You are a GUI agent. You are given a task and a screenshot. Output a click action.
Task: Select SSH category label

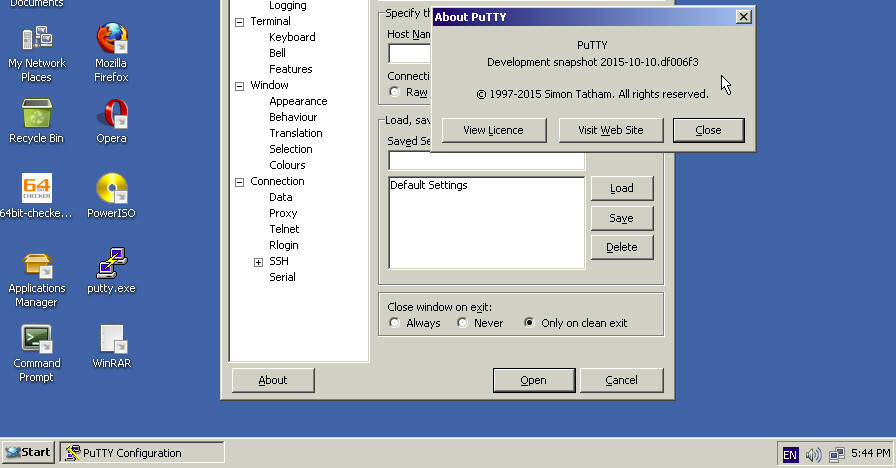(x=279, y=261)
